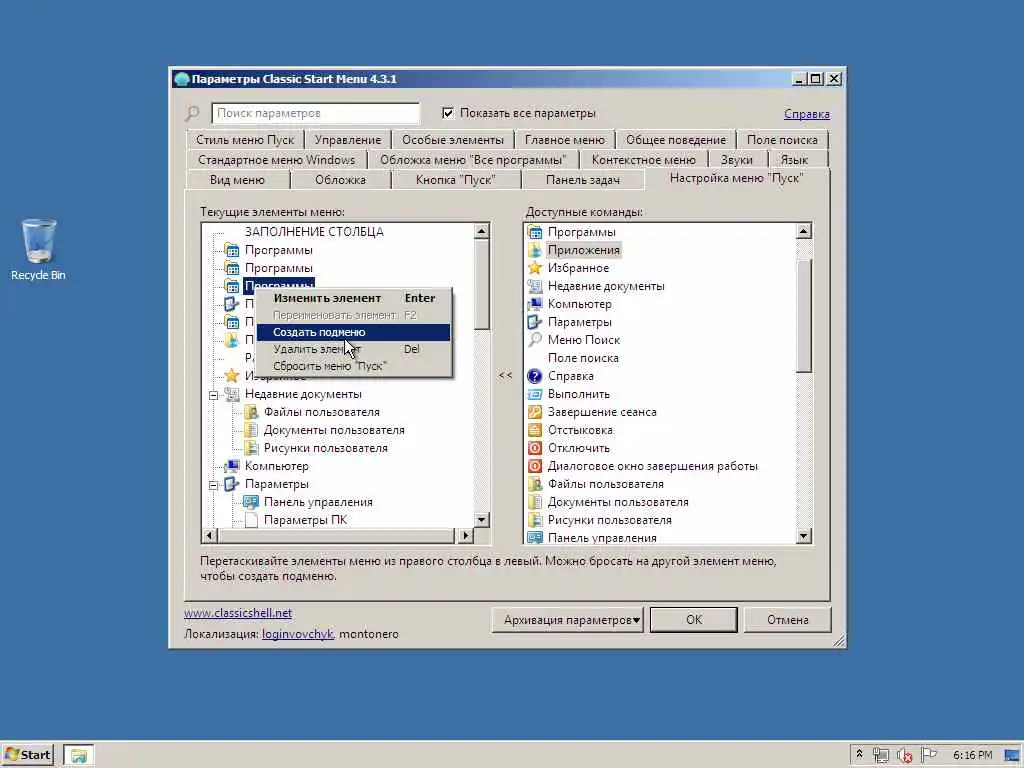Click the scrollbar thumb of current menu items
The width and height of the screenshot is (1024, 768).
482,285
